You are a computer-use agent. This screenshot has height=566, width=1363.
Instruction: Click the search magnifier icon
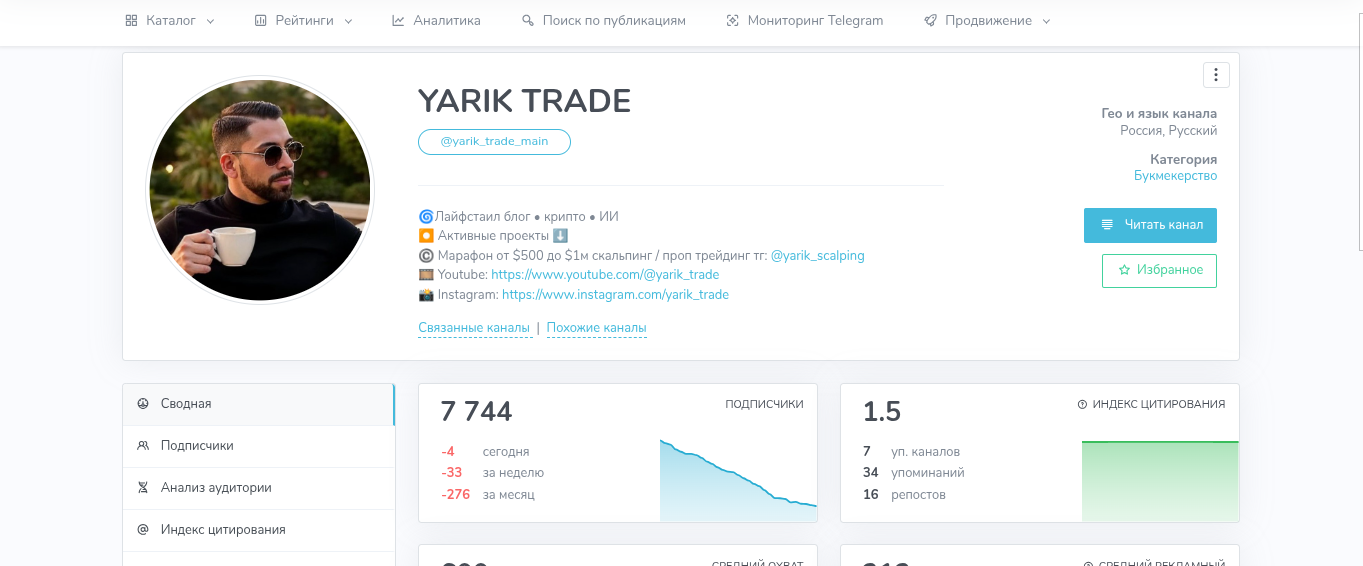click(528, 20)
